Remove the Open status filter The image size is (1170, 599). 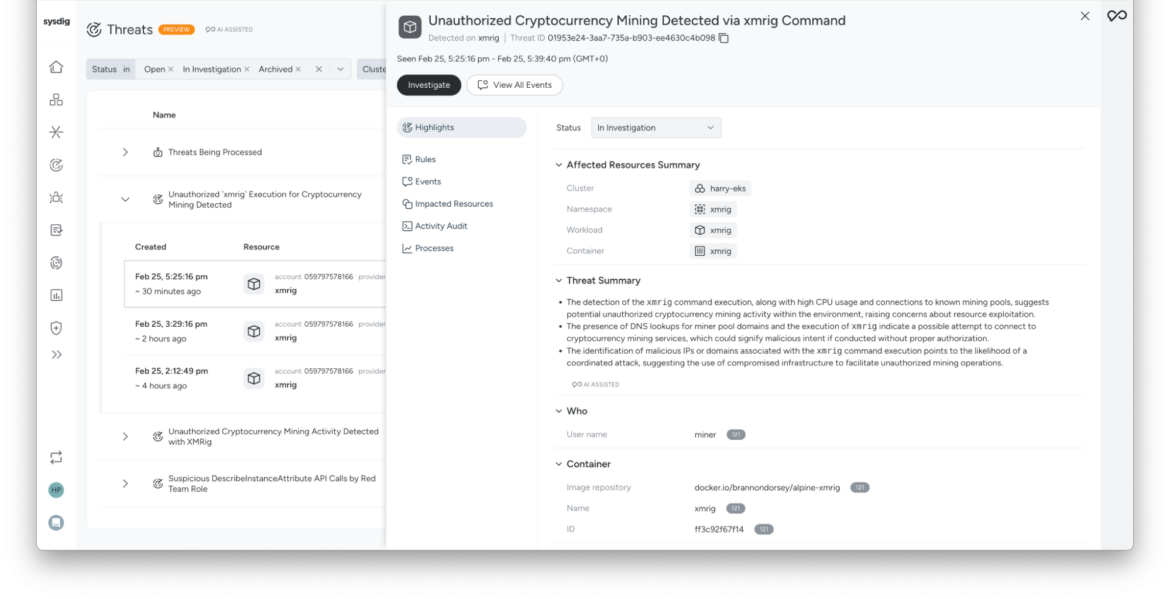click(x=171, y=69)
